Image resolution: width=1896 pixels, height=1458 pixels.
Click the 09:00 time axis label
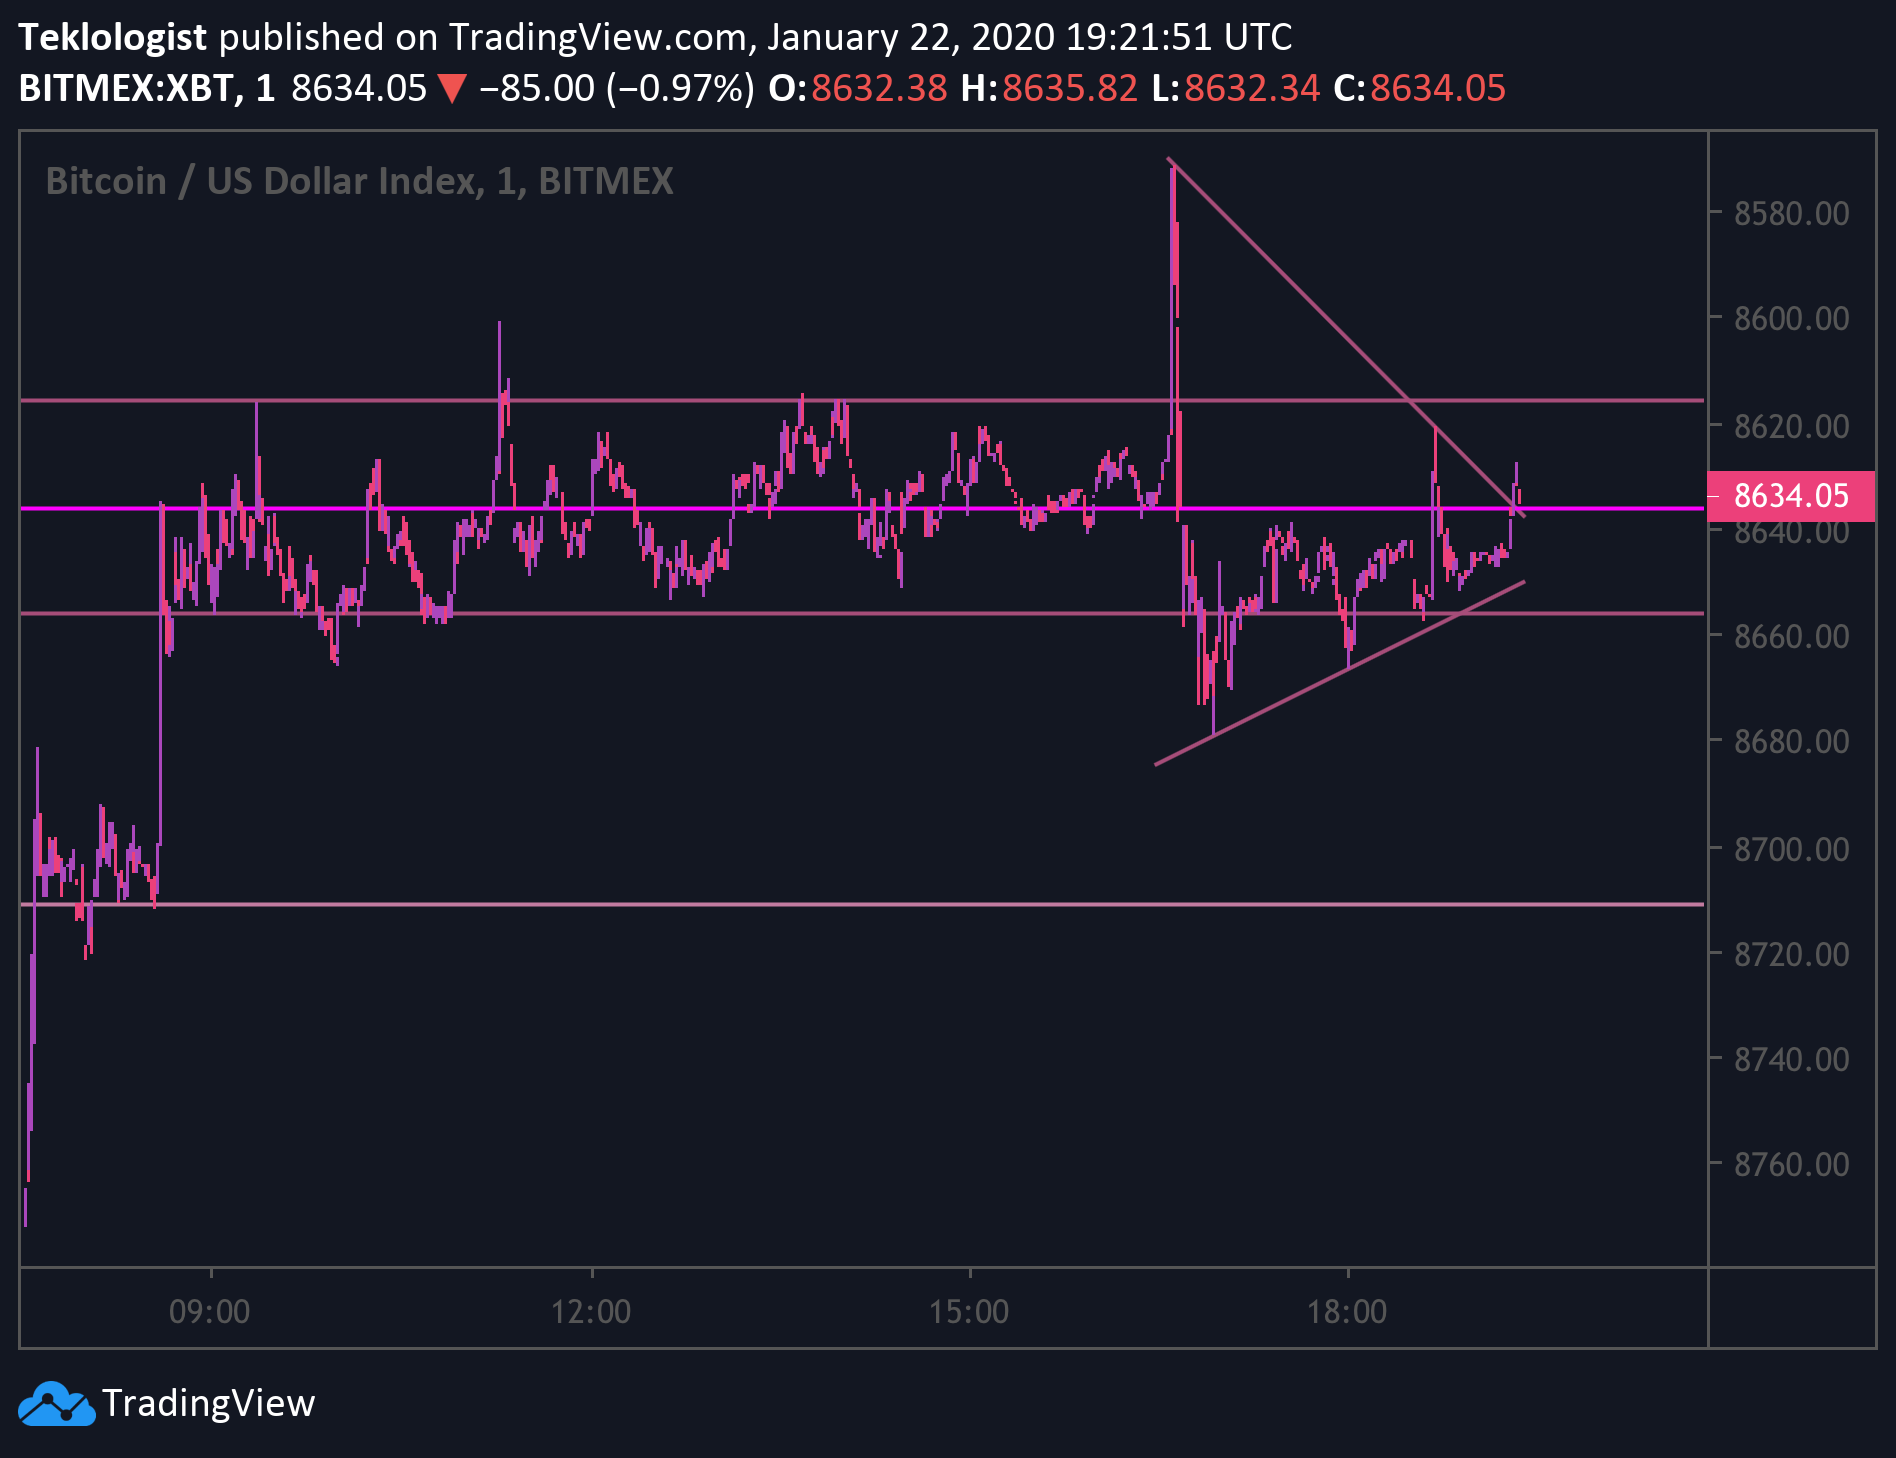(x=210, y=1311)
